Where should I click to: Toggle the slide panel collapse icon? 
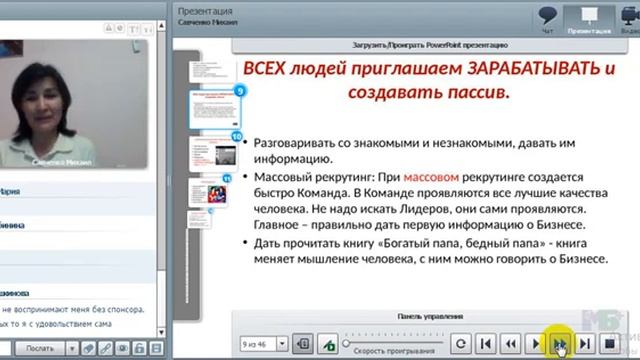coord(303,344)
